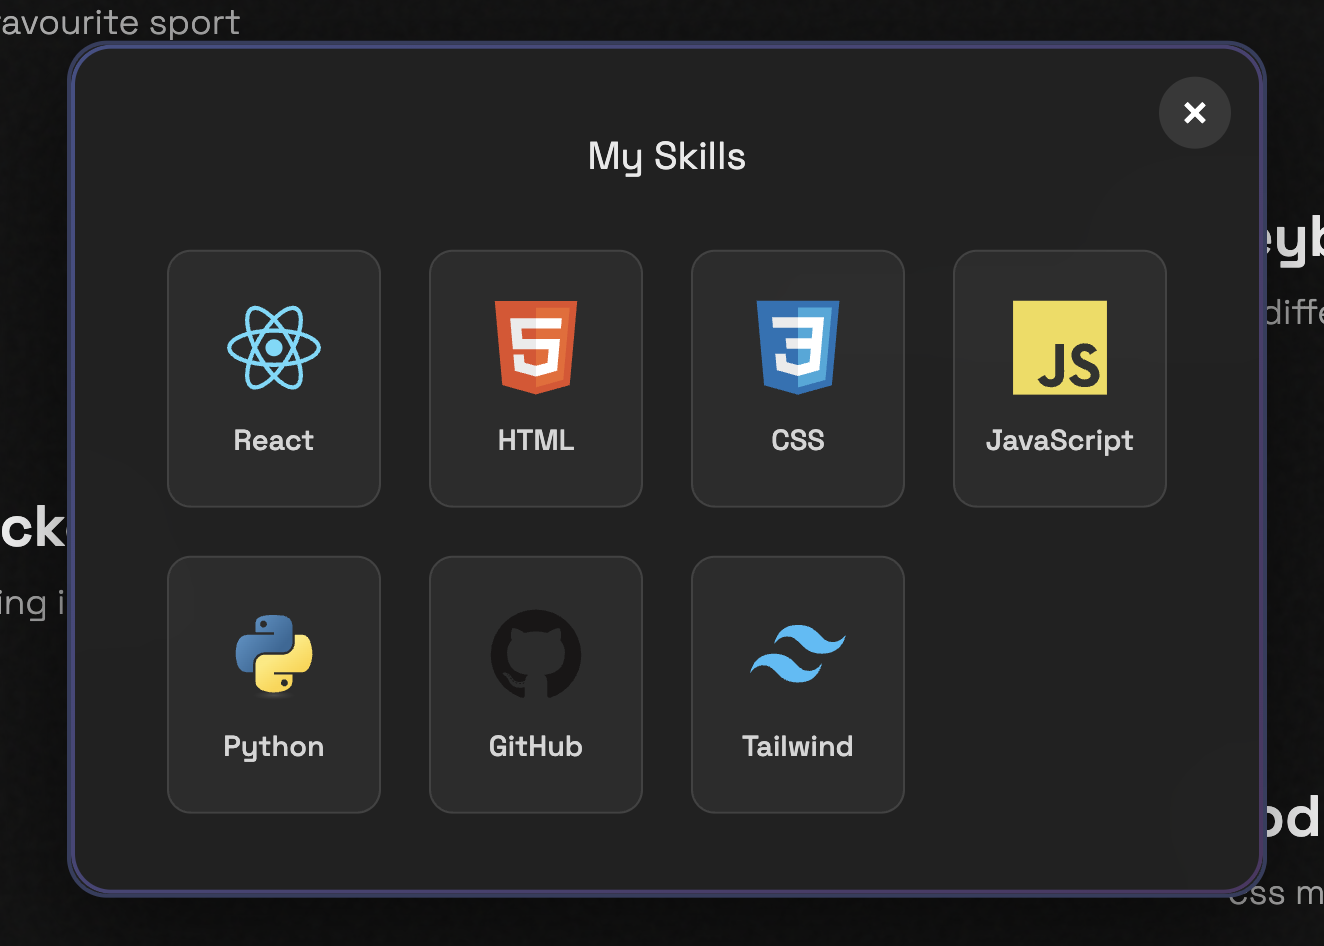
Task: Click the orange HTML5 shield icon
Action: point(536,347)
